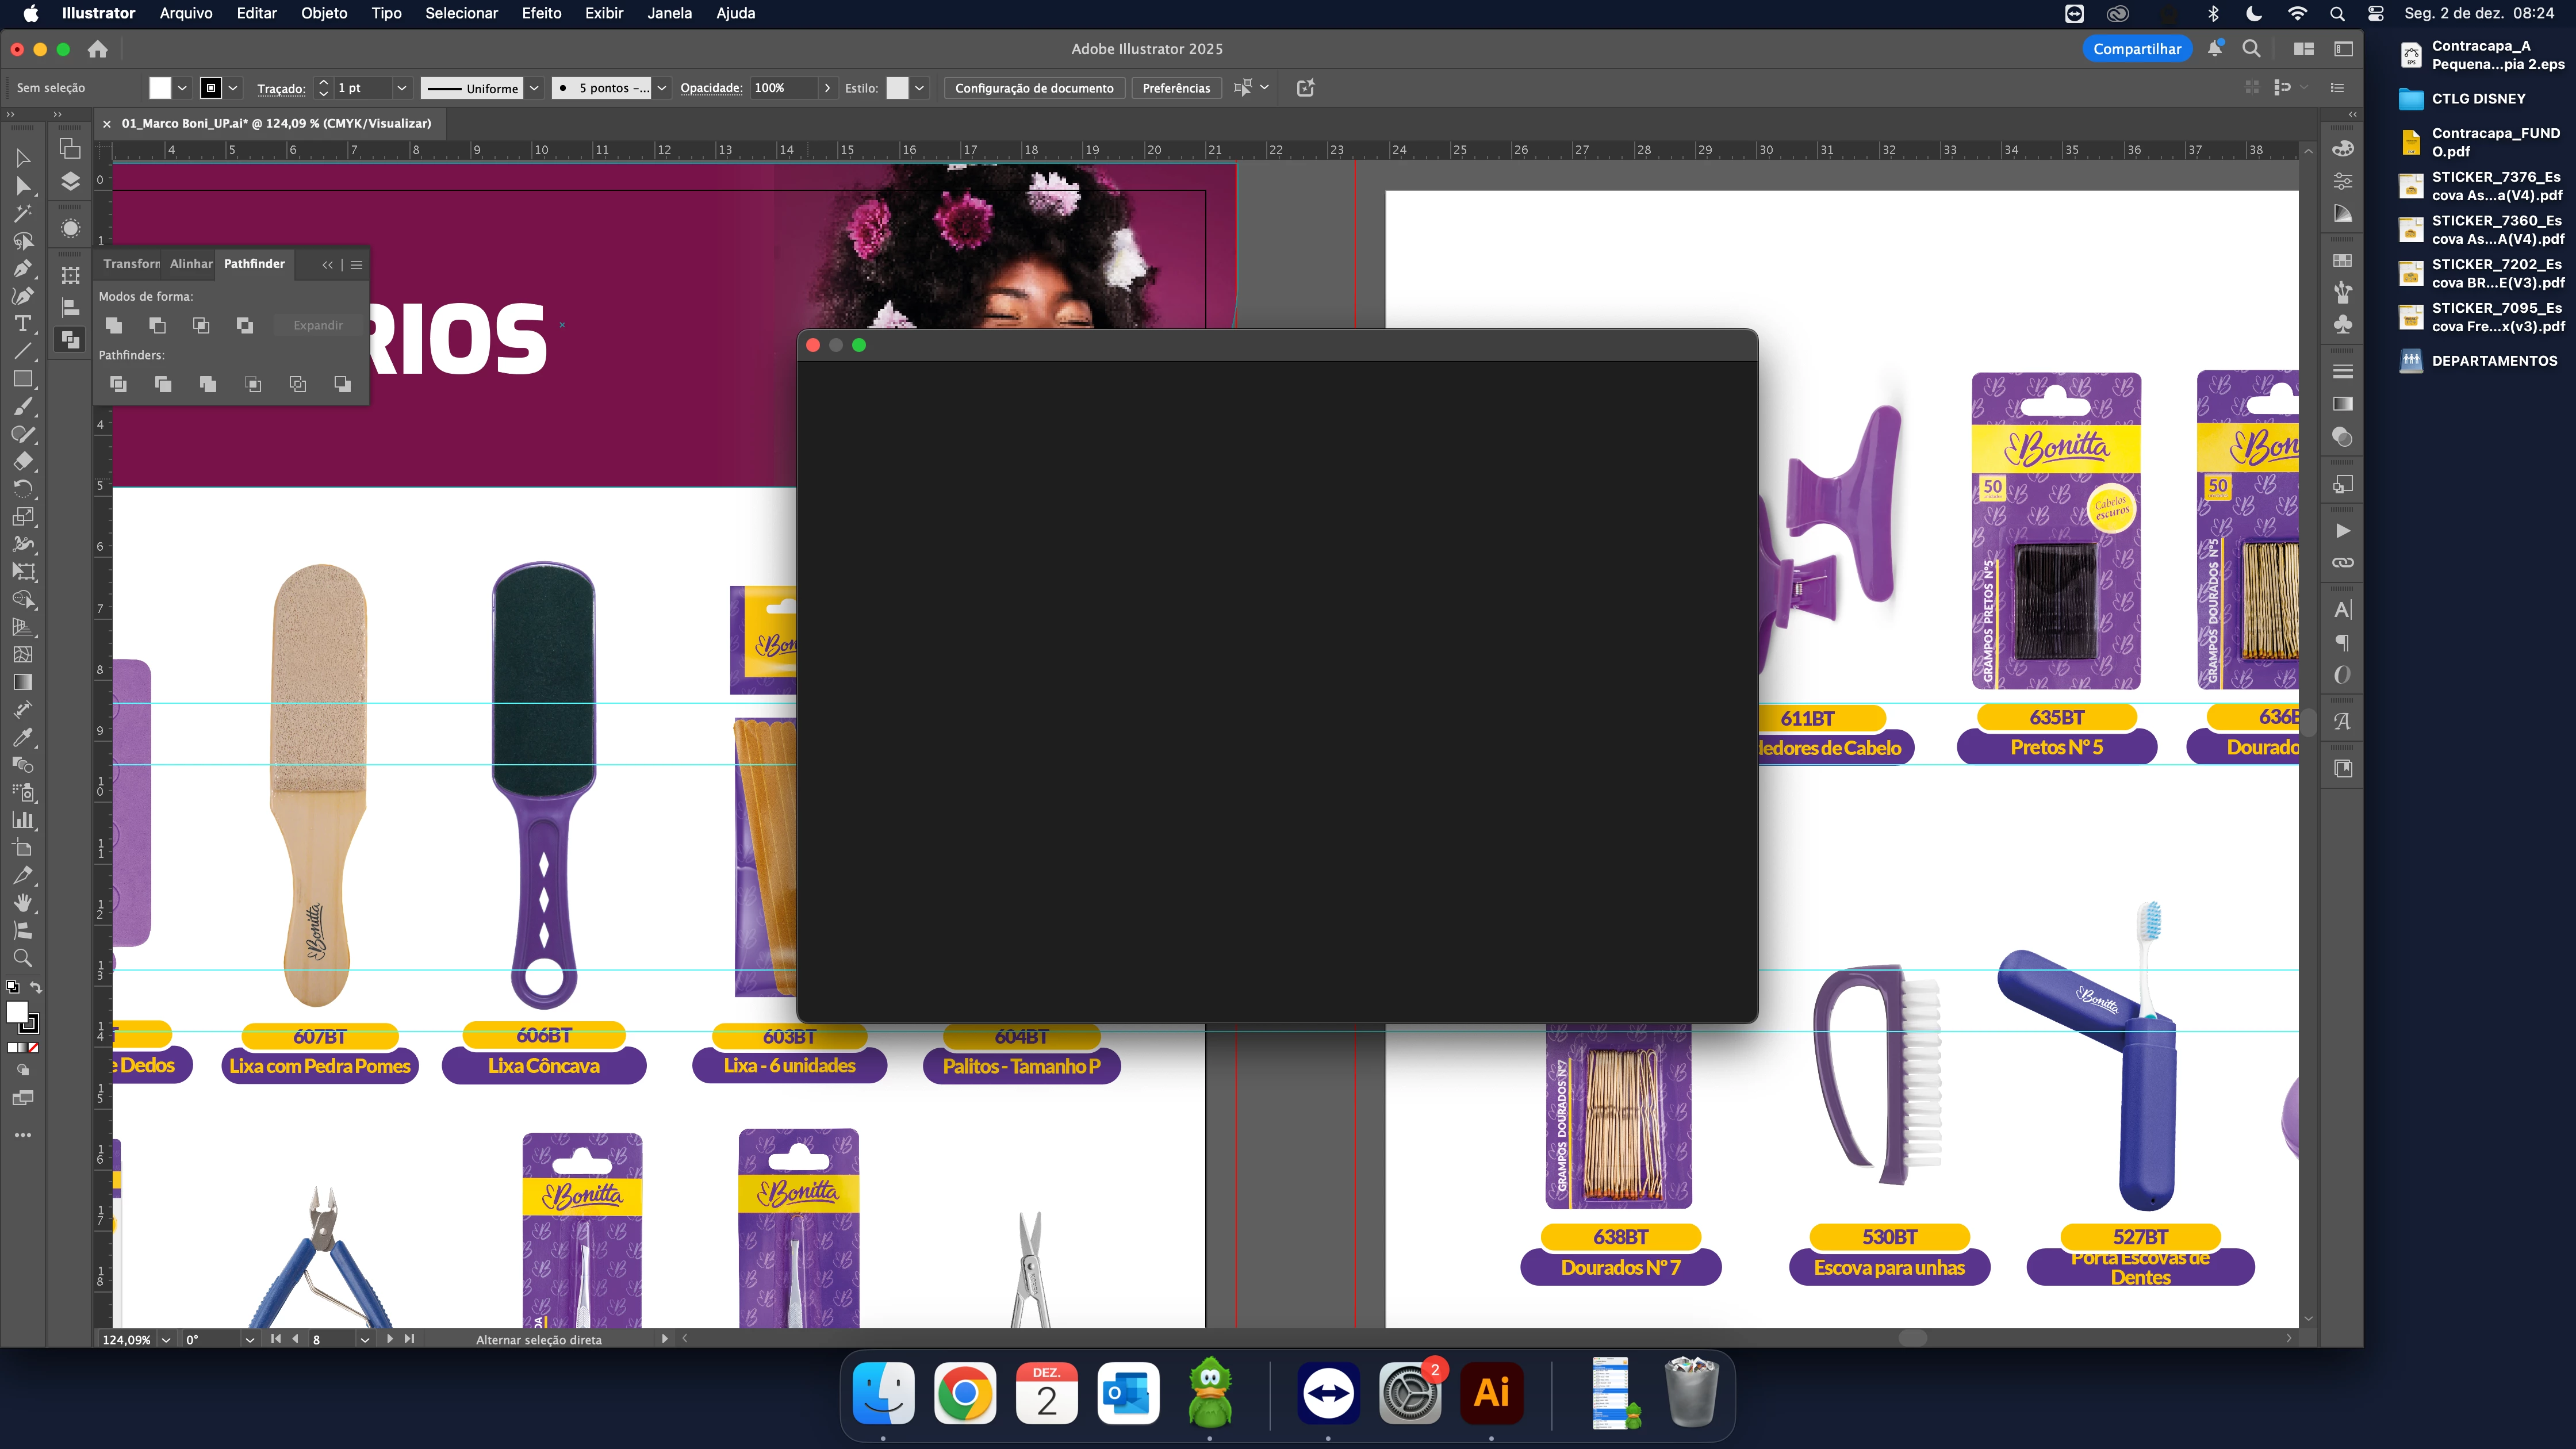Select the Magic Wand tool

22,213
